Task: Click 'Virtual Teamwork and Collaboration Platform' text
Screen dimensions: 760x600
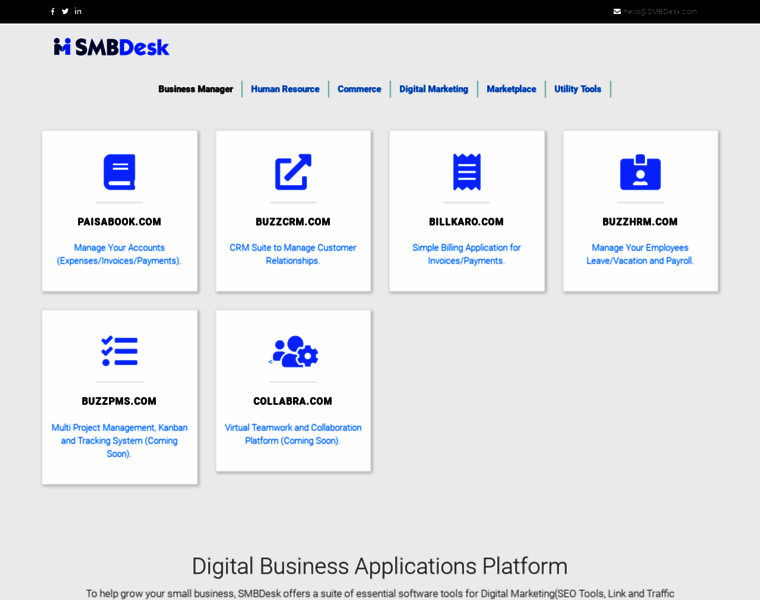Action: click(293, 434)
